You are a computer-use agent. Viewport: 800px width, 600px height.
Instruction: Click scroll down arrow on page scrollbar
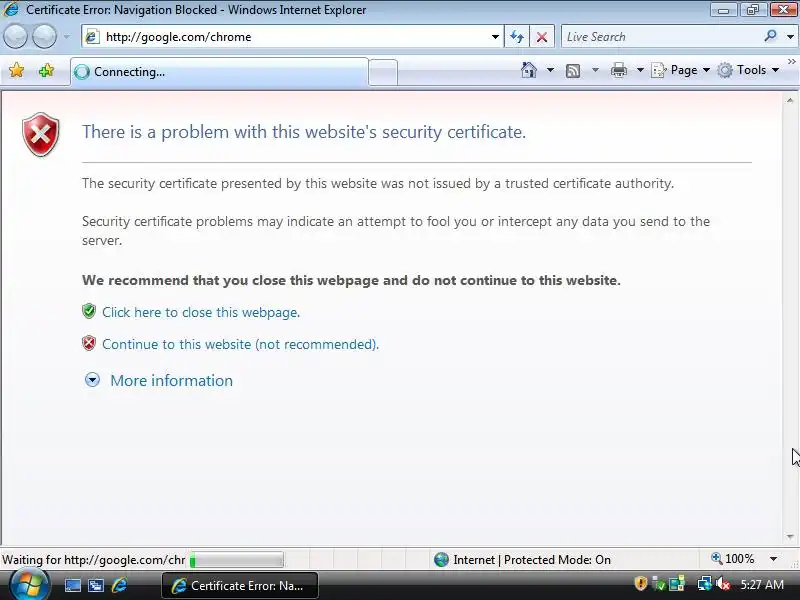point(790,536)
